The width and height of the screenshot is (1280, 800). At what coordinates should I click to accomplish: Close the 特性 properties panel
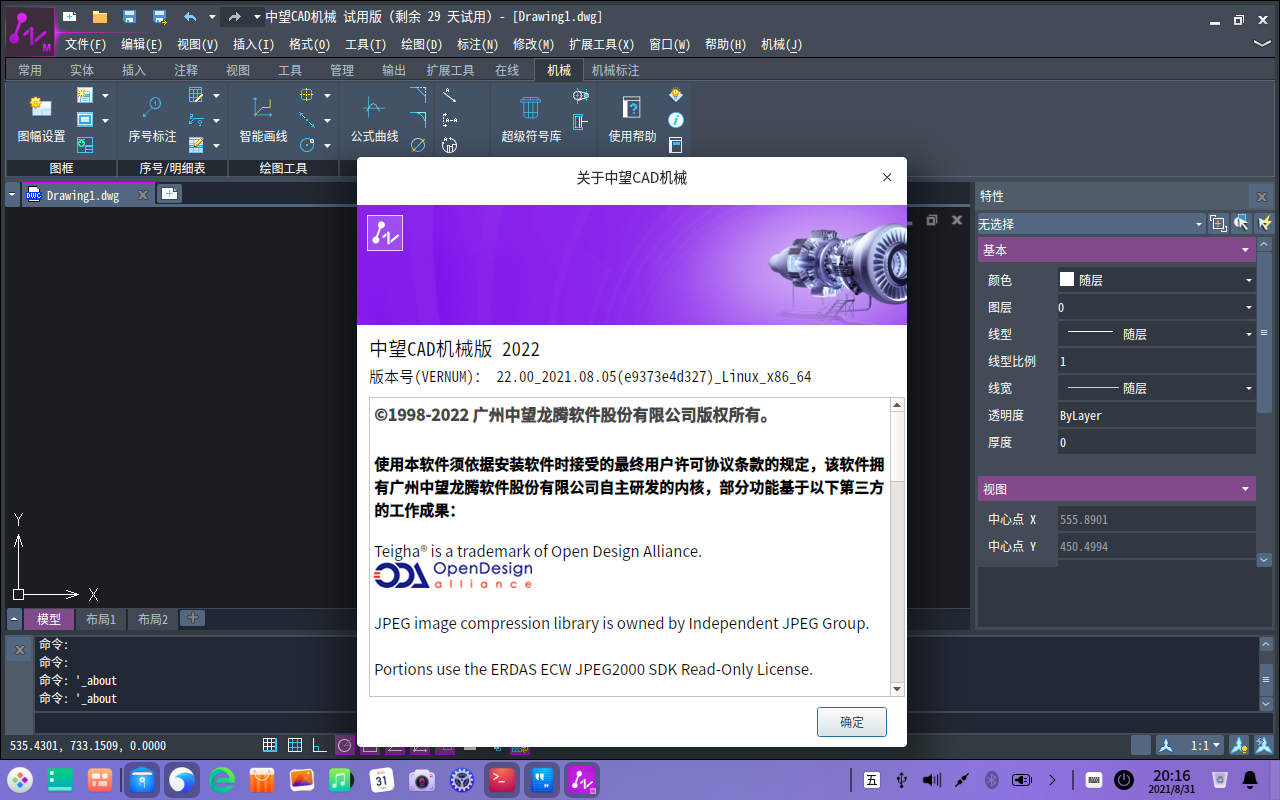click(x=1262, y=197)
